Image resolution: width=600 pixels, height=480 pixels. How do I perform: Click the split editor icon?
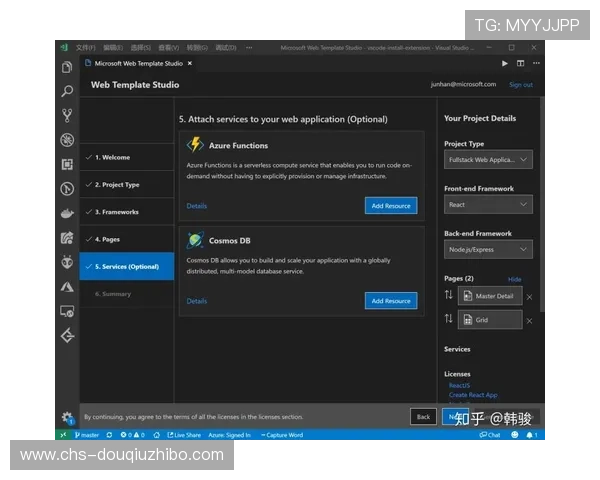[x=519, y=63]
